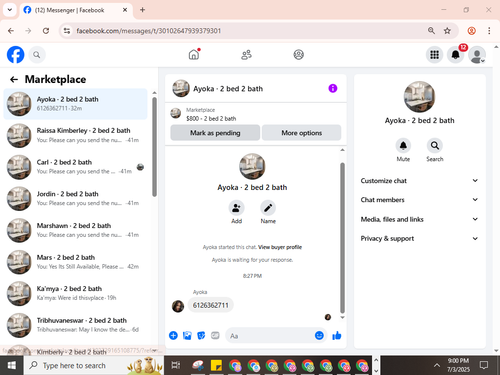The width and height of the screenshot is (500, 375).
Task: Click the chat list scrollbar
Action: coord(154,147)
